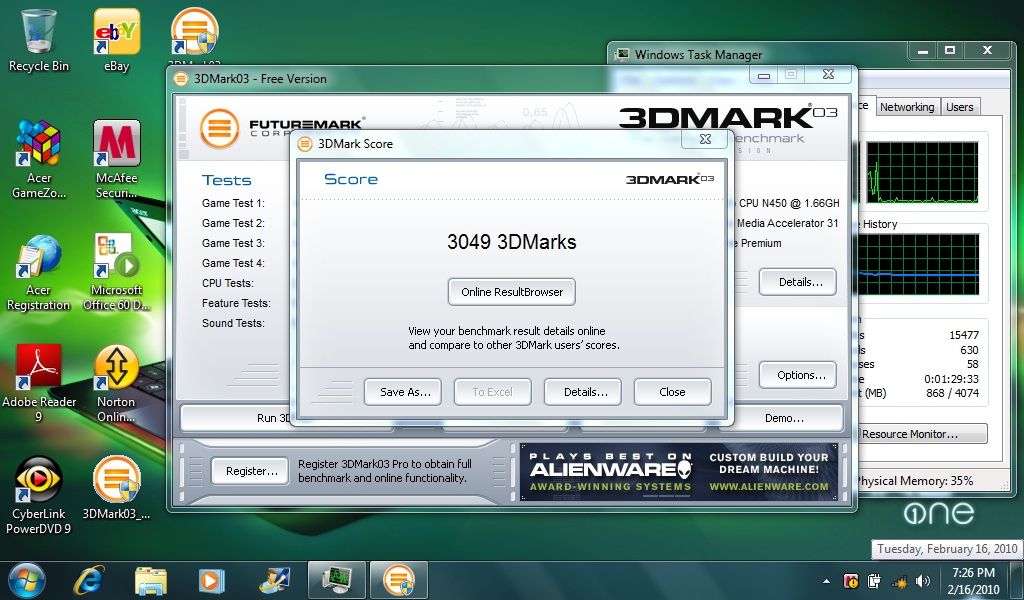1024x600 pixels.
Task: Click Resource Monitor in Task Manager
Action: 922,434
